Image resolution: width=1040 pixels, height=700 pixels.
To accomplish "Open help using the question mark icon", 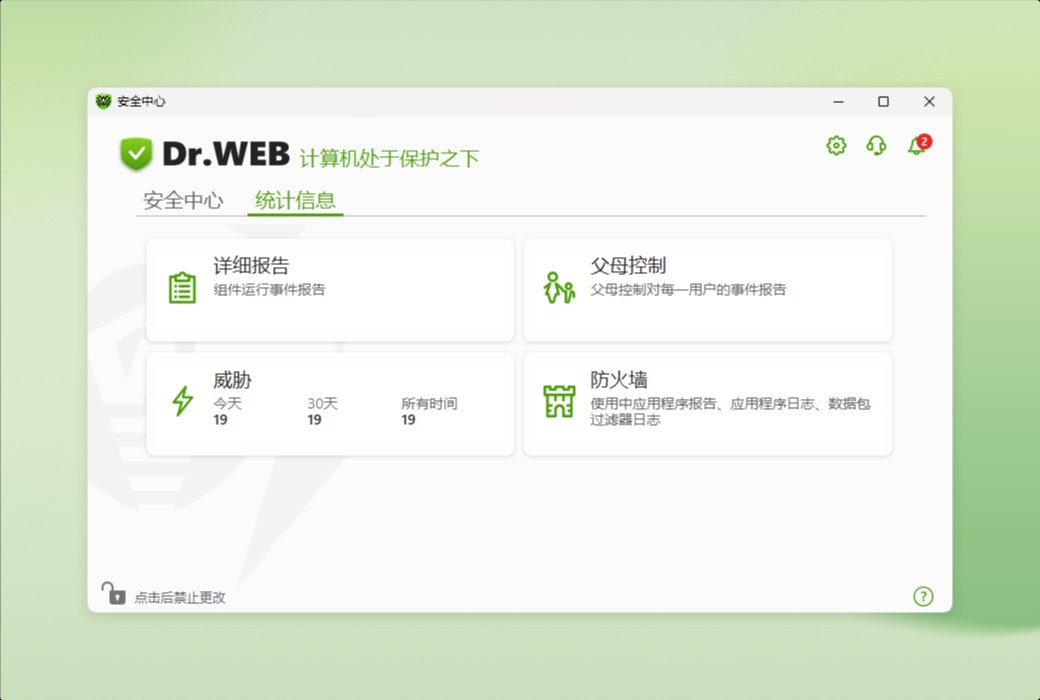I will [x=923, y=595].
